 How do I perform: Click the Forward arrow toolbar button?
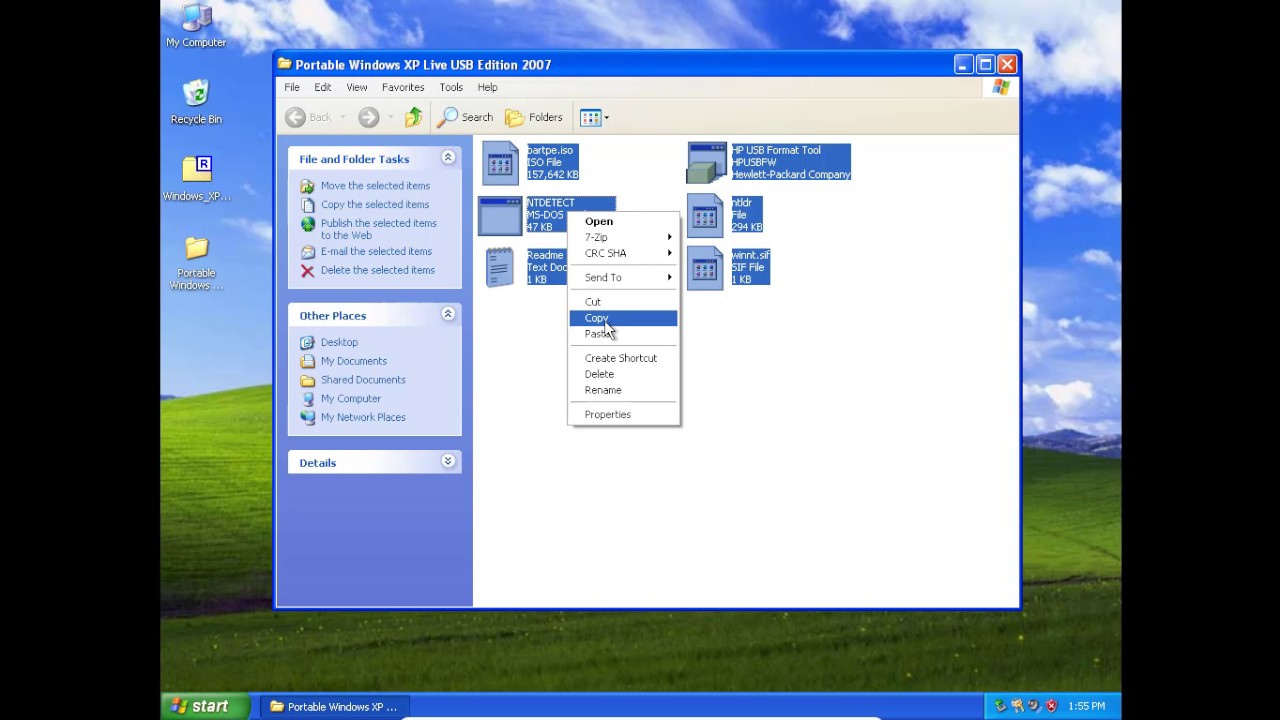pyautogui.click(x=369, y=117)
